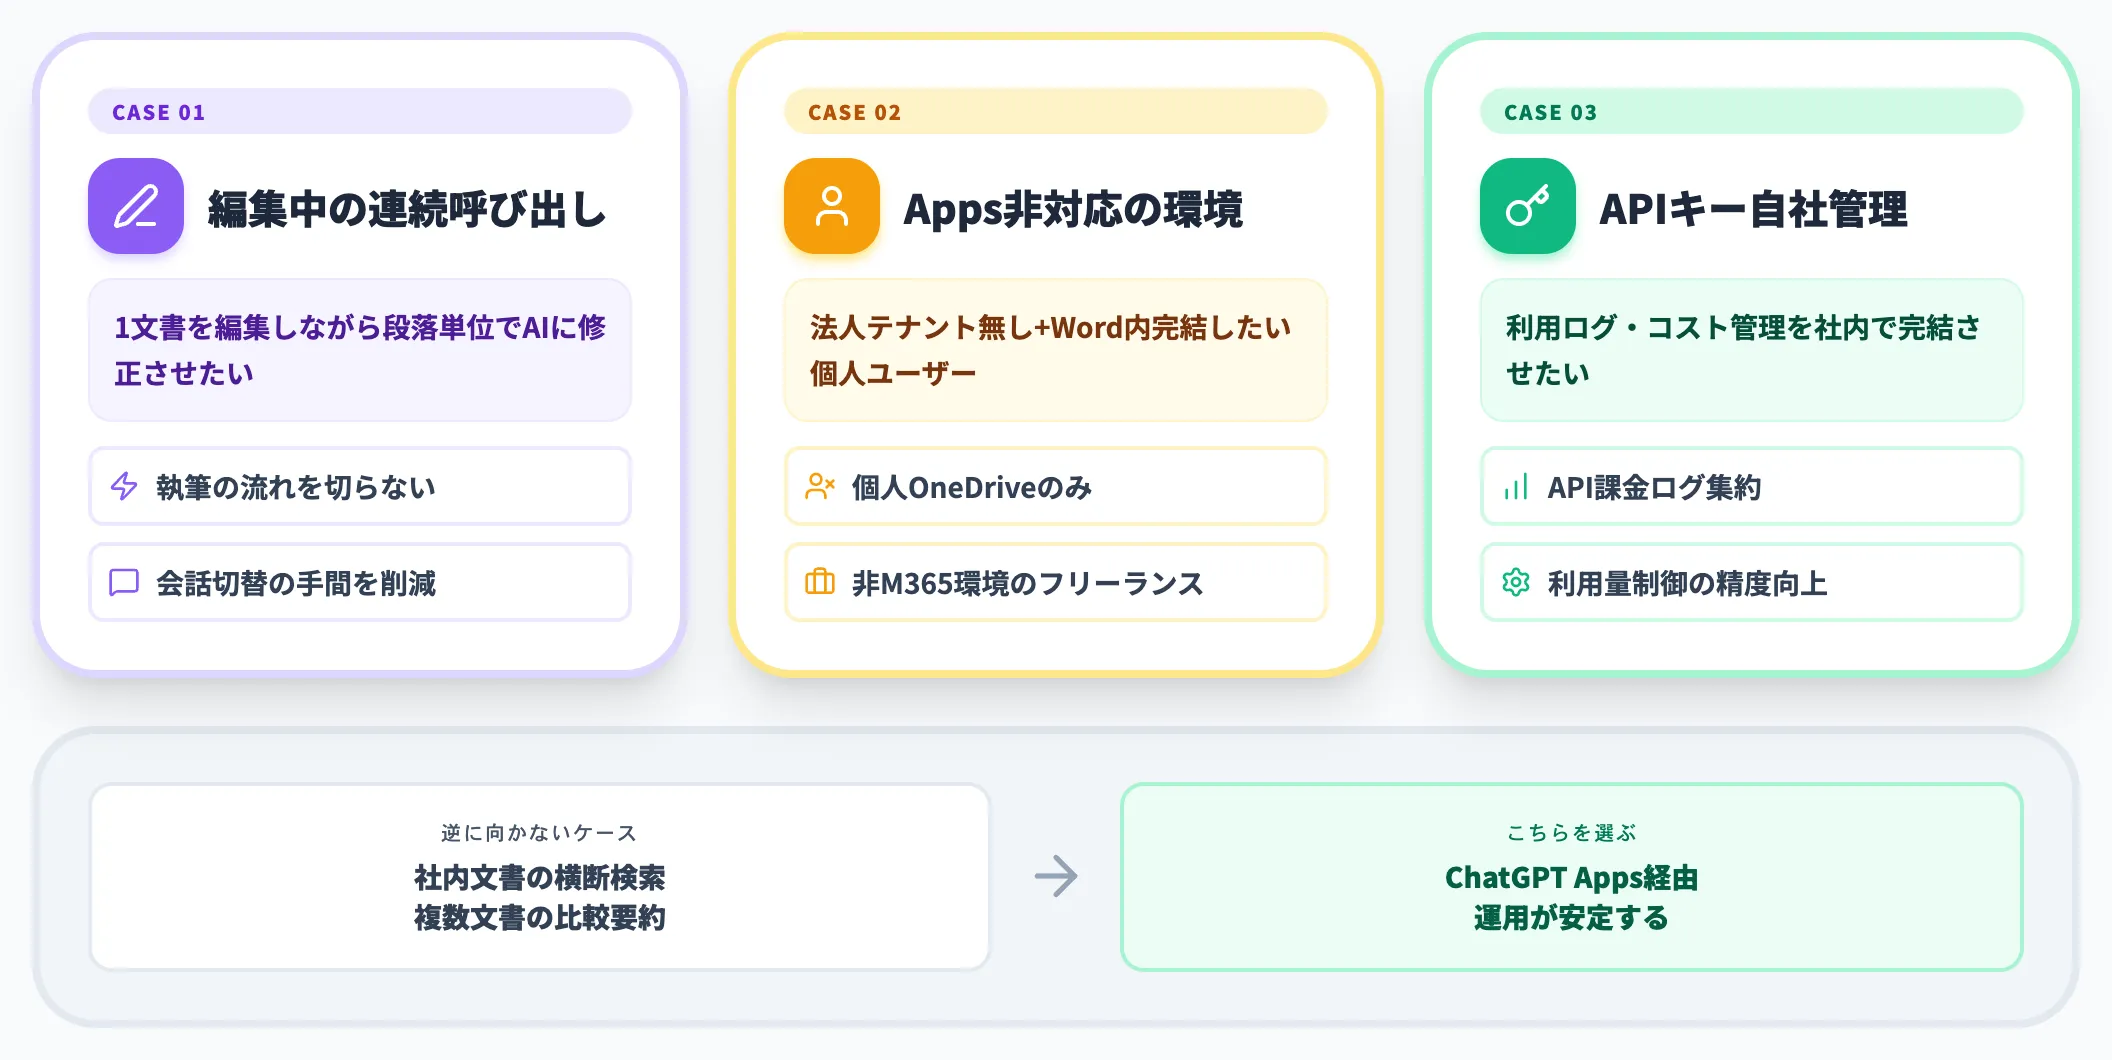The height and width of the screenshot is (1060, 2112).
Task: Click the green key icon
Action: [x=1528, y=206]
